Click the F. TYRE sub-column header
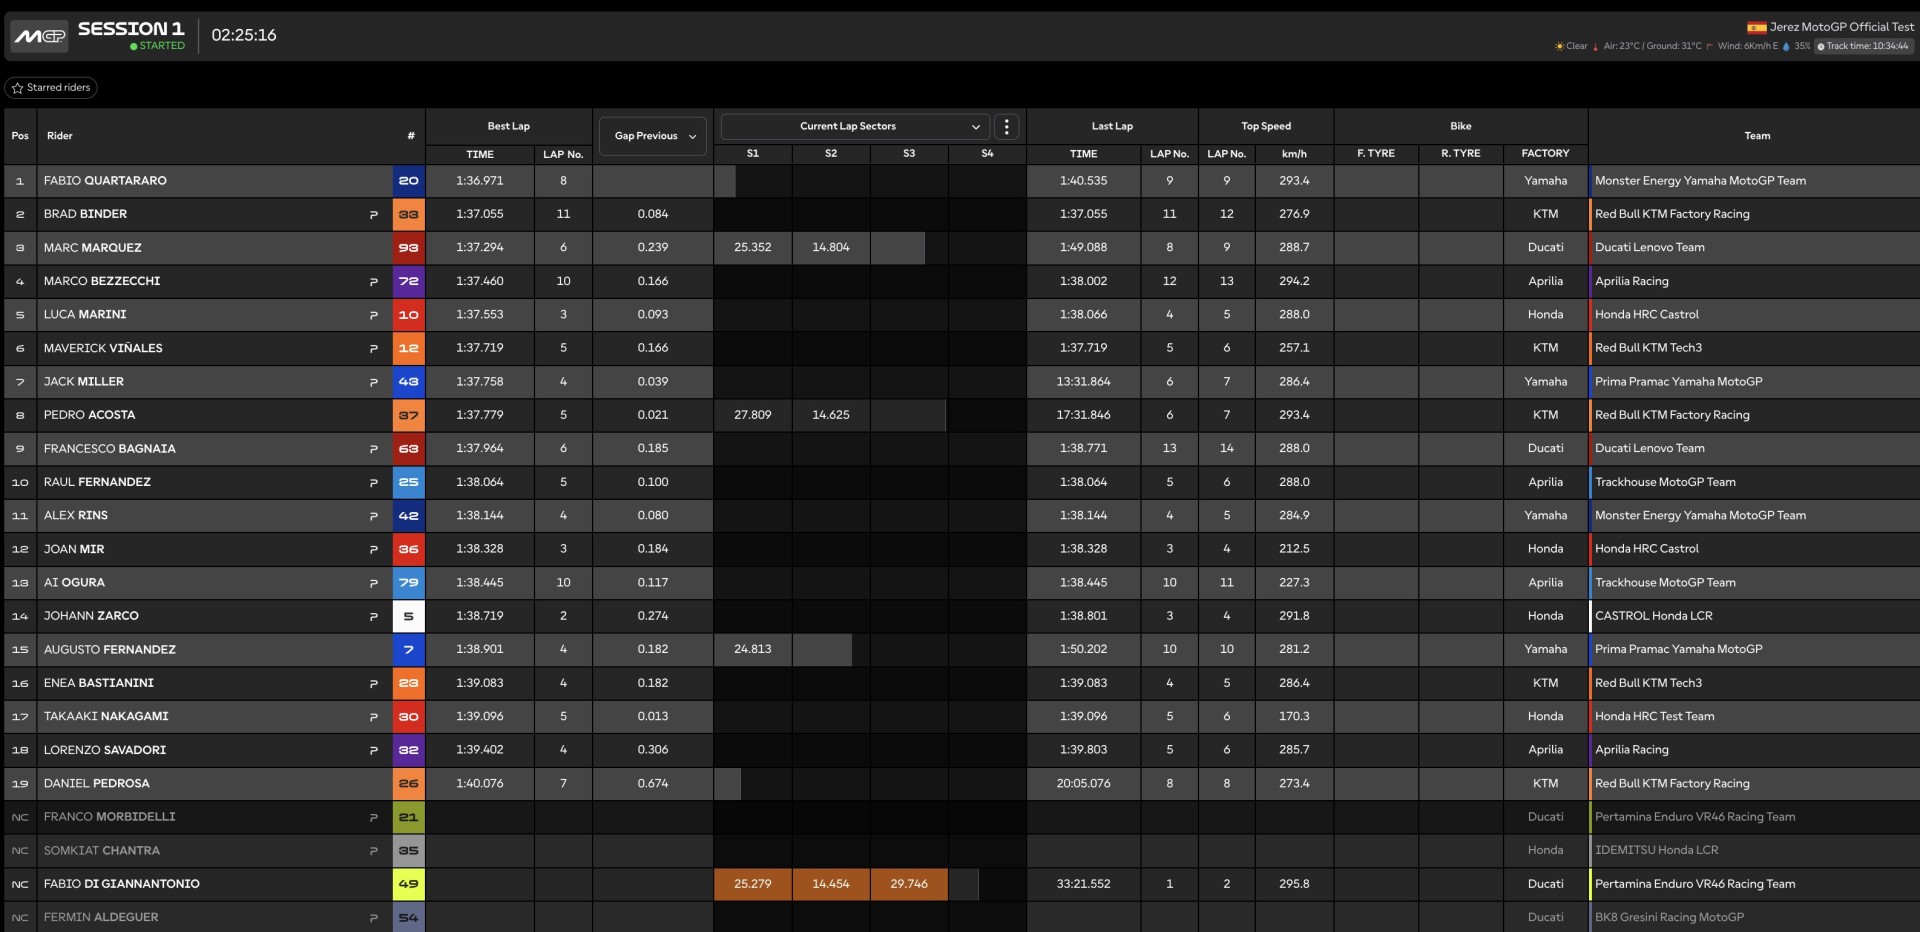The image size is (1920, 932). click(x=1376, y=154)
